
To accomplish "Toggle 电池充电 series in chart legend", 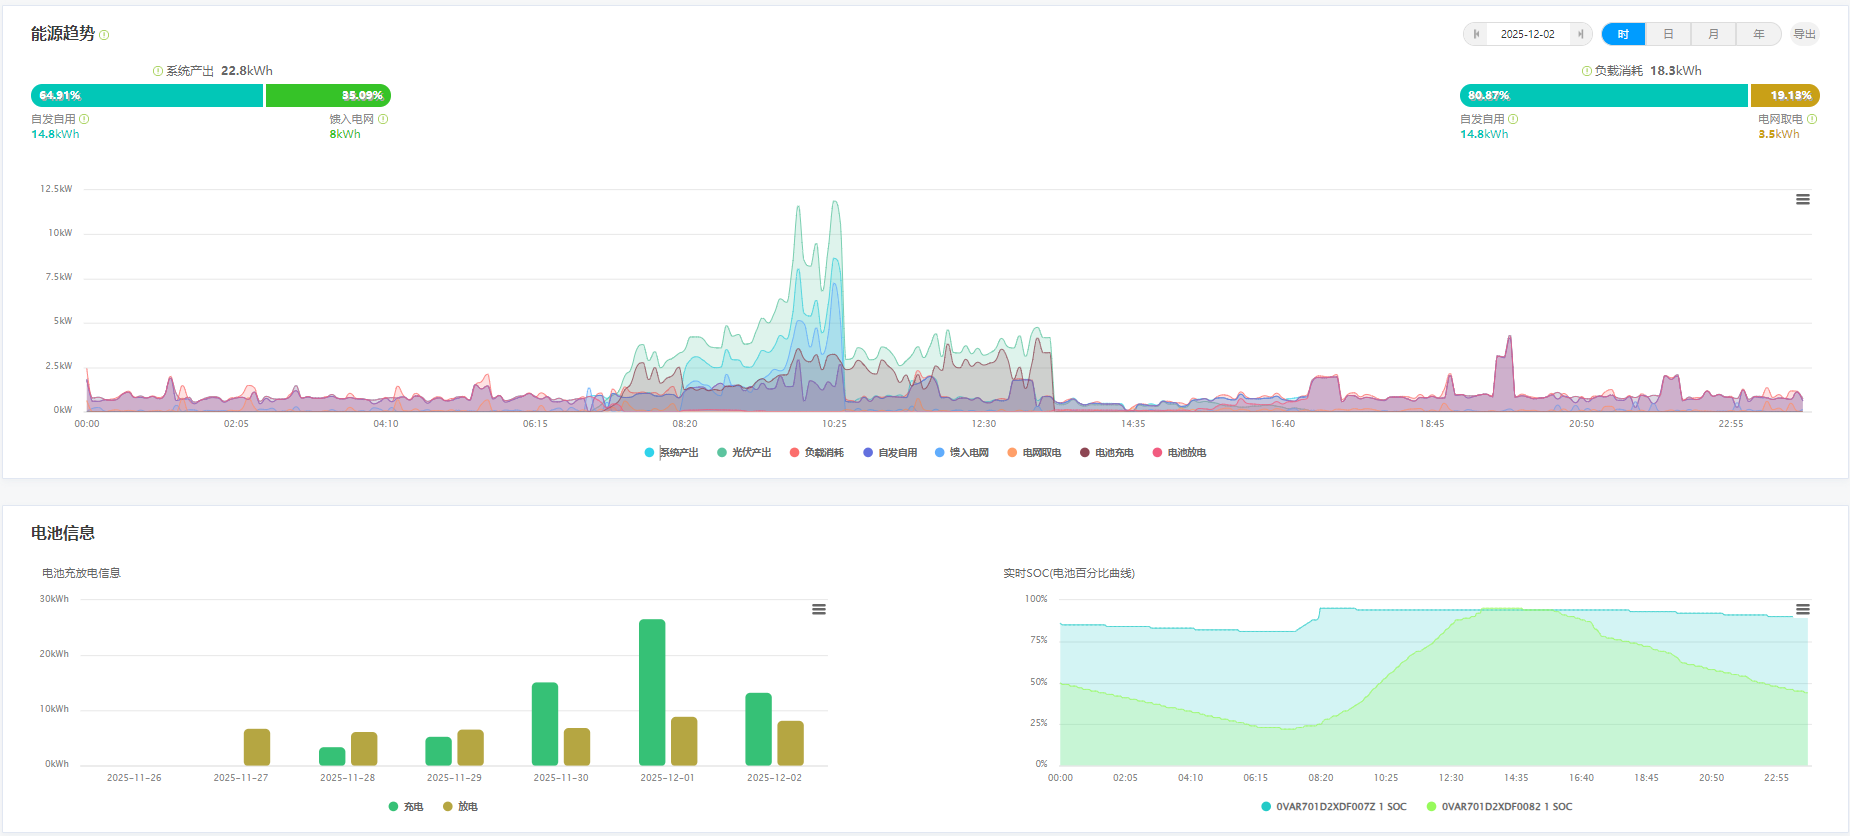I will (x=1107, y=453).
